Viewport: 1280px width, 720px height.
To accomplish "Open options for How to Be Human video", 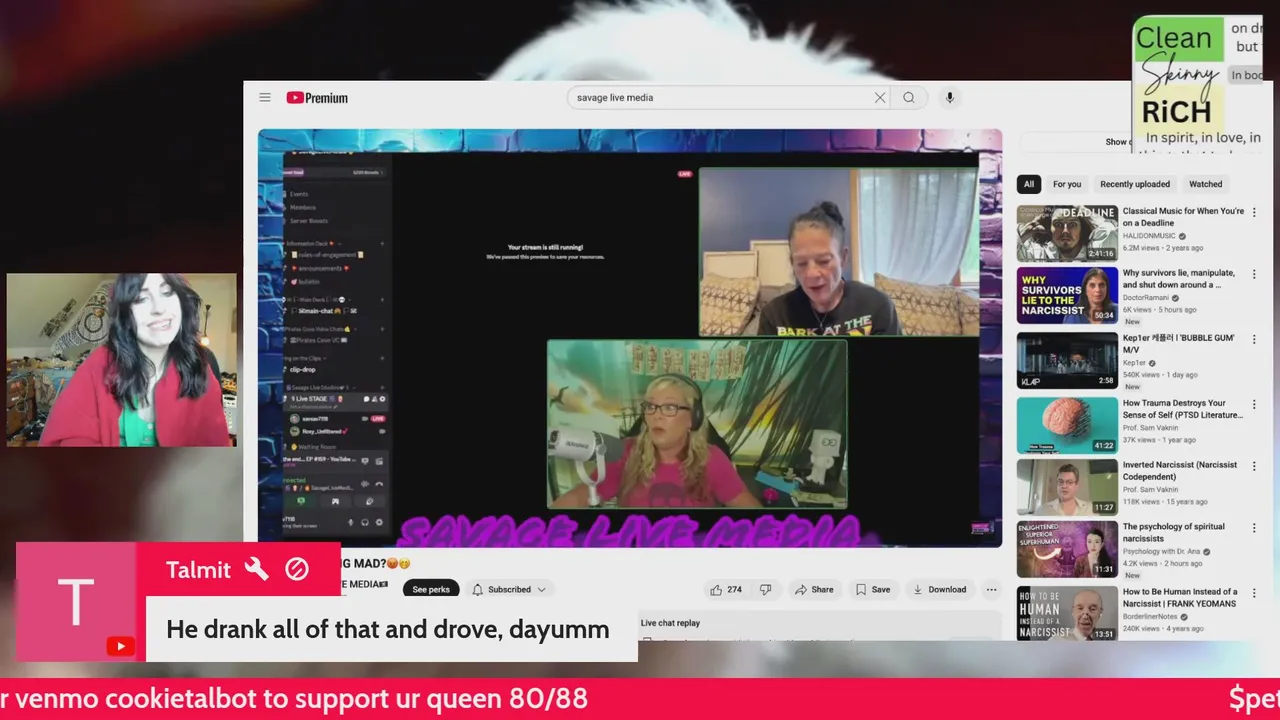I will 1254,592.
